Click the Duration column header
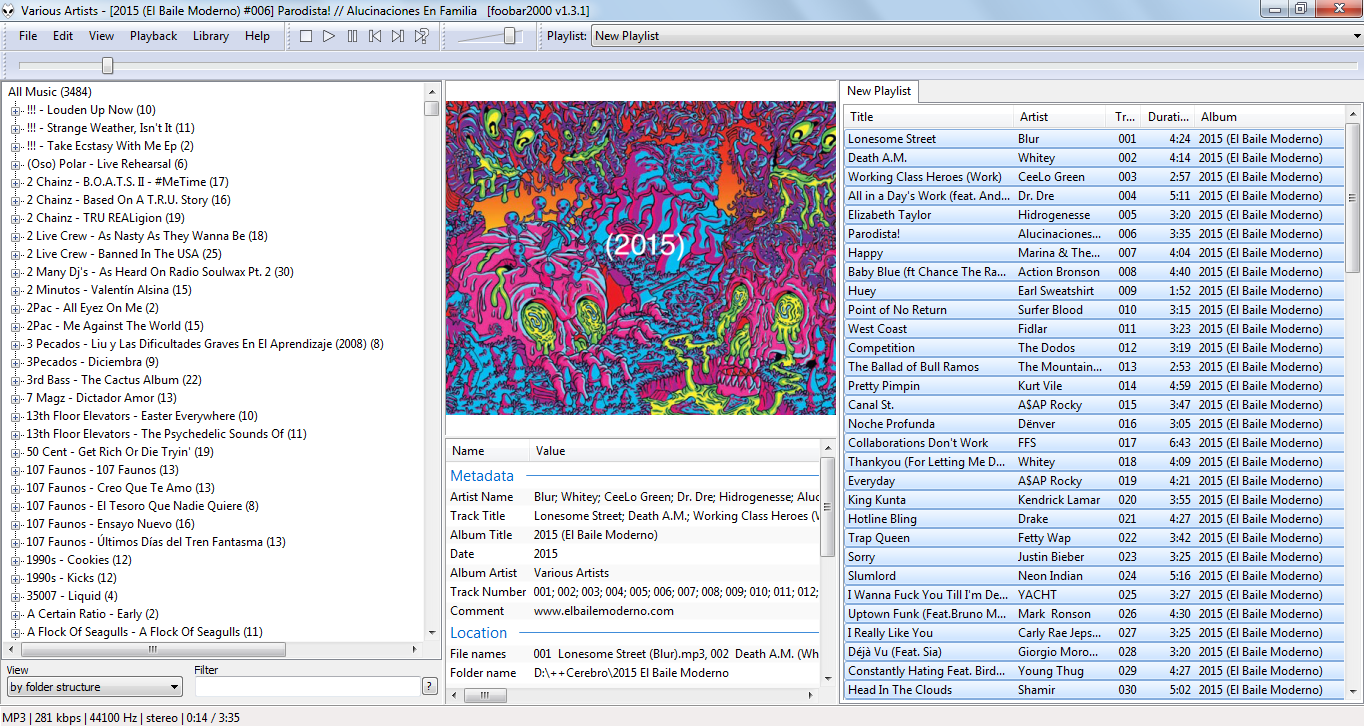 point(1166,117)
